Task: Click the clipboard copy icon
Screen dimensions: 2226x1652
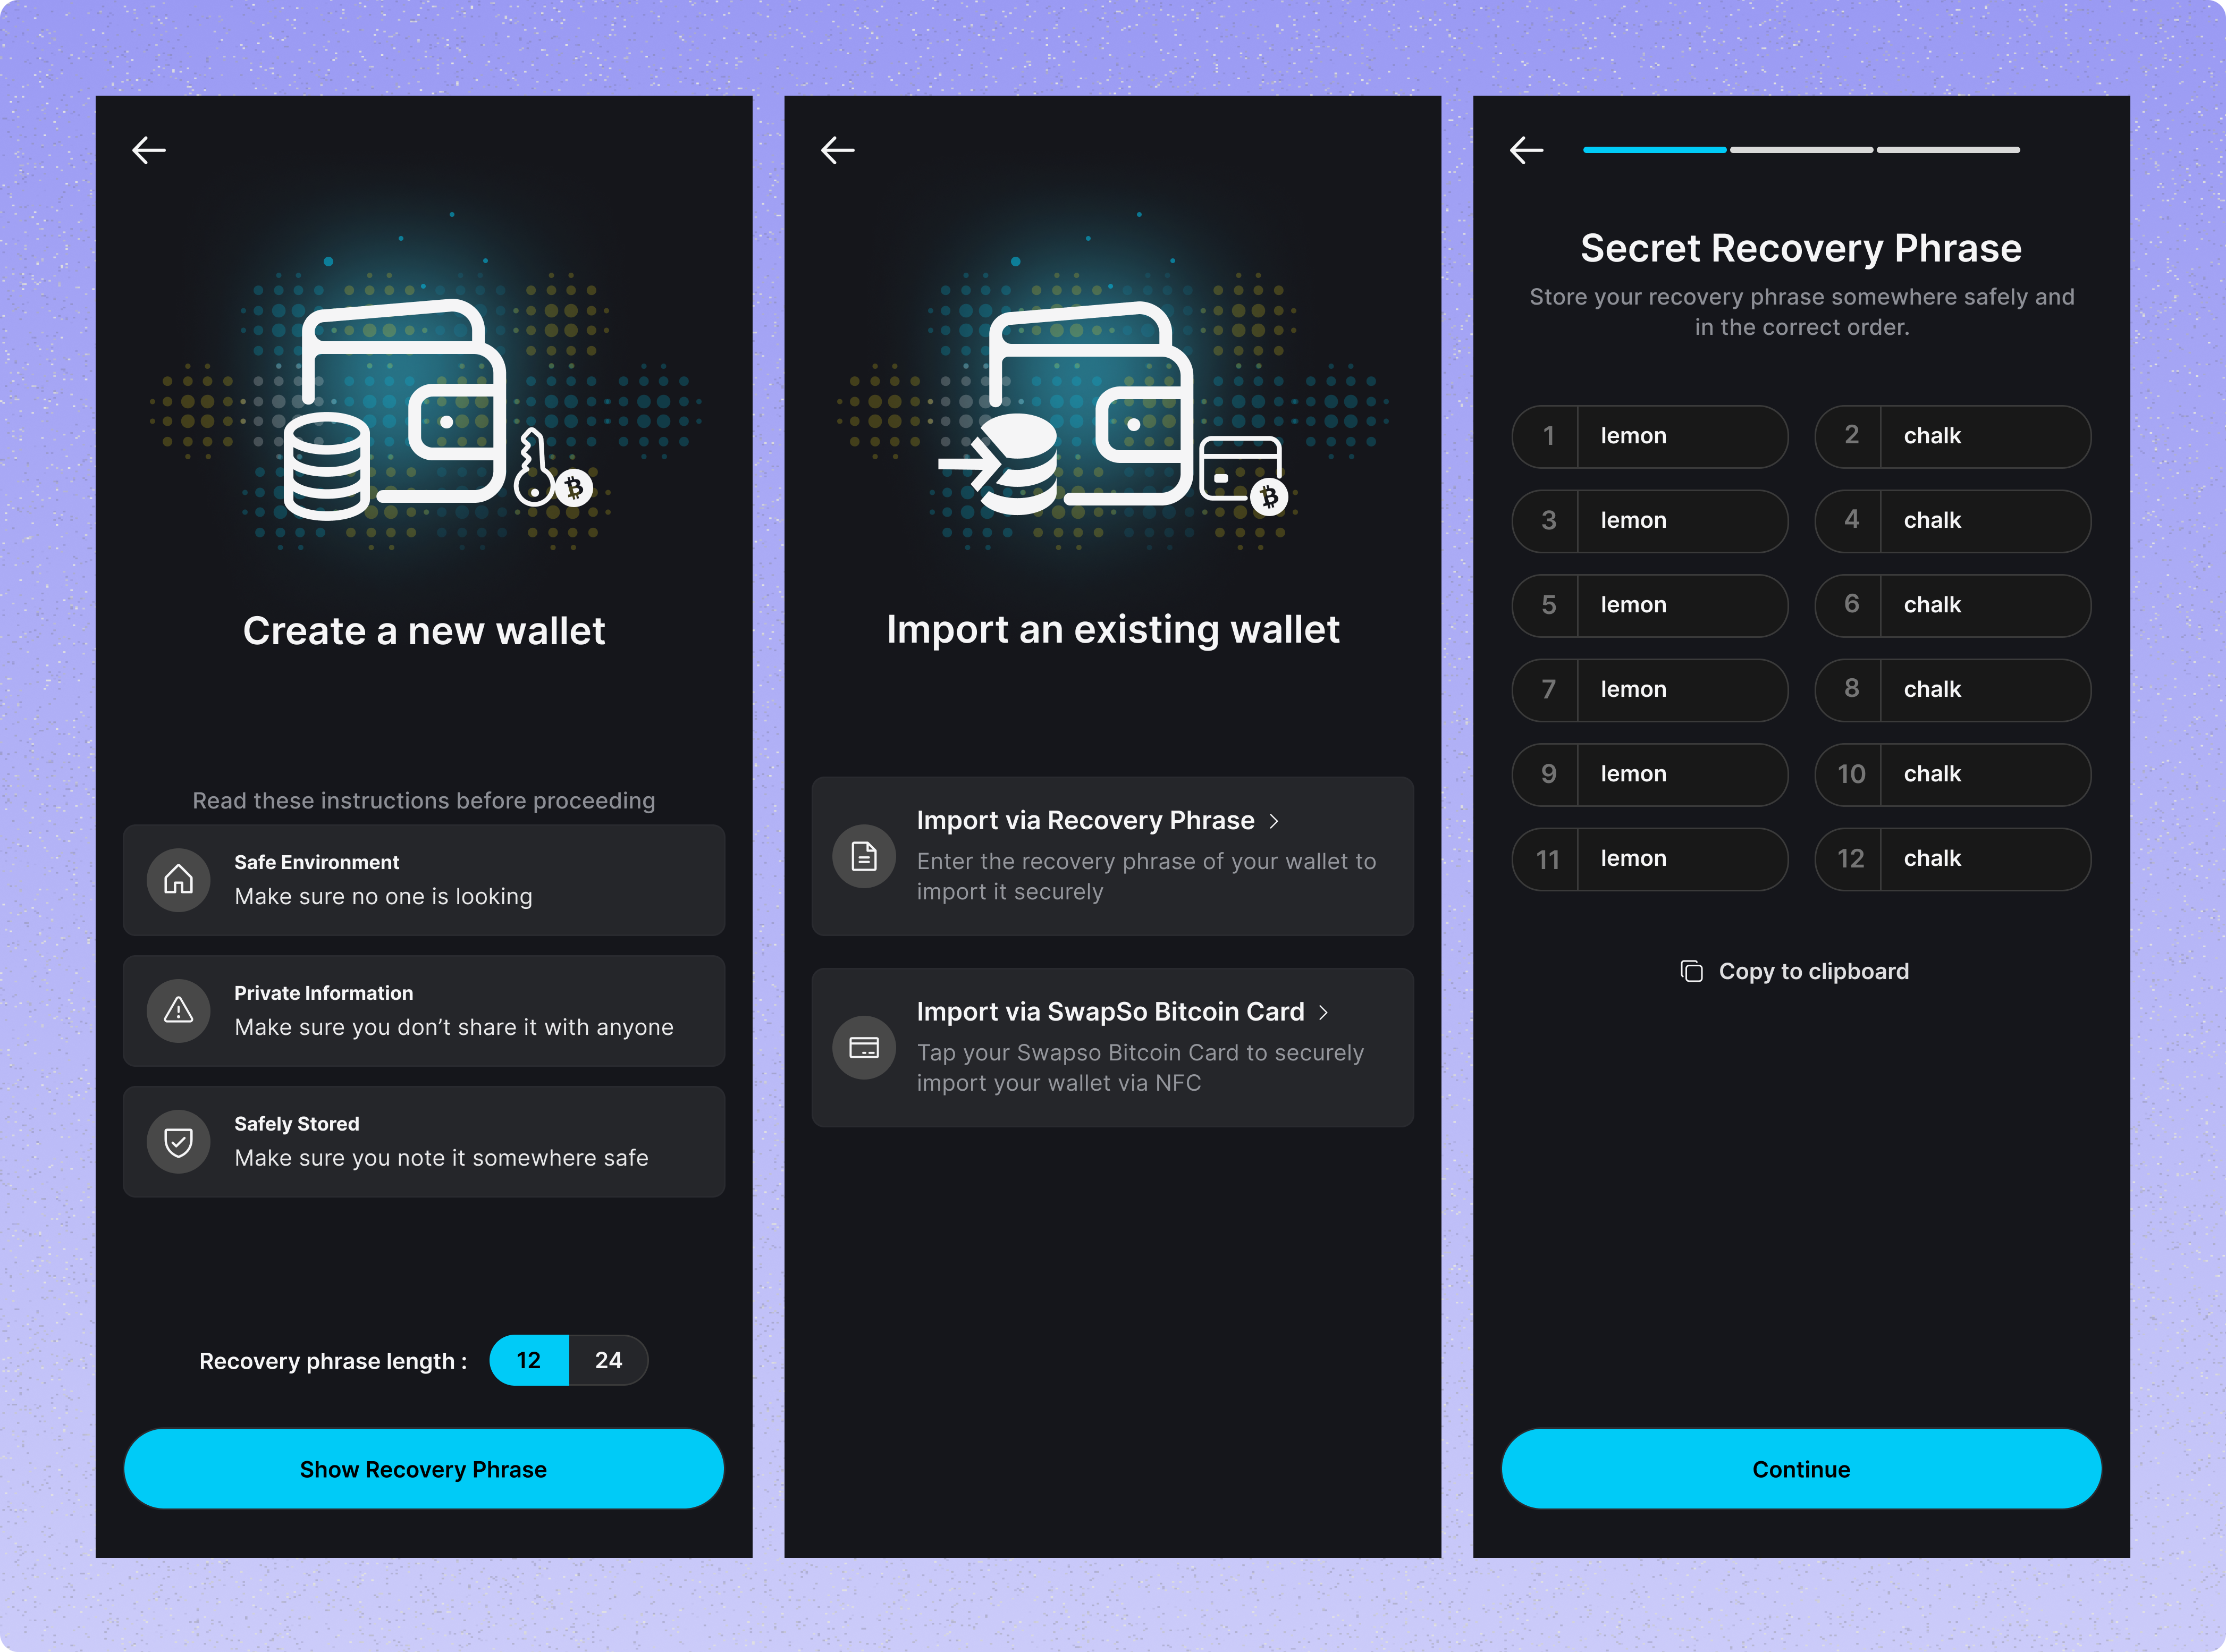Action: [1691, 971]
